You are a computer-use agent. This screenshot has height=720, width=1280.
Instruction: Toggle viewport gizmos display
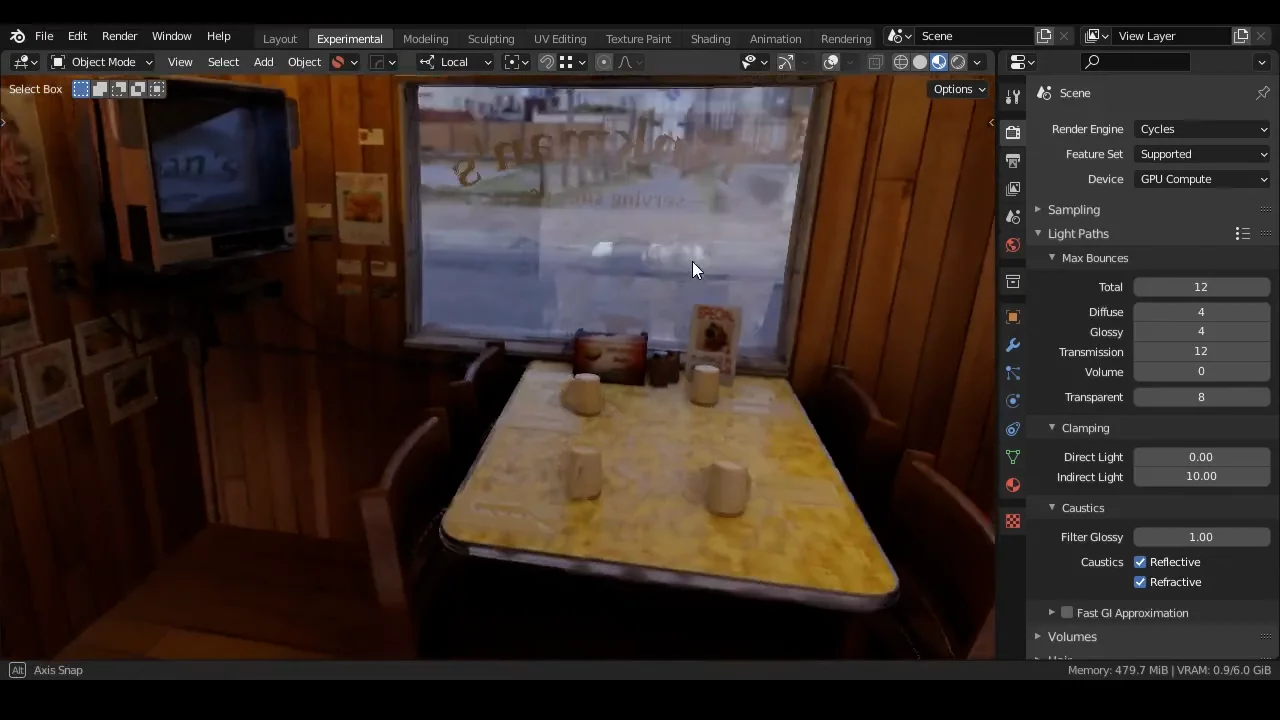pos(786,62)
